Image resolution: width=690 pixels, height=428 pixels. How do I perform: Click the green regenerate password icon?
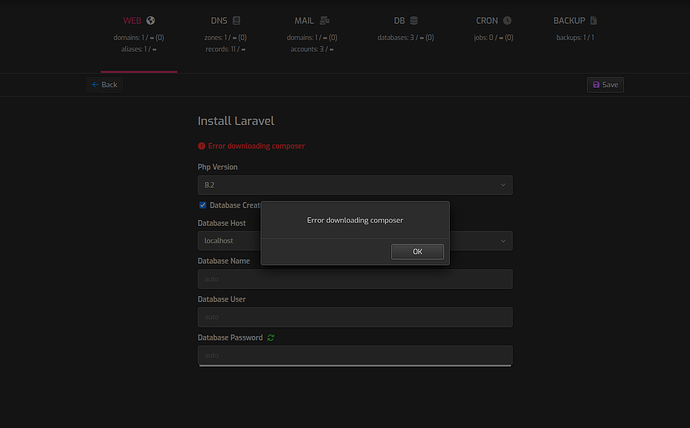(x=271, y=337)
